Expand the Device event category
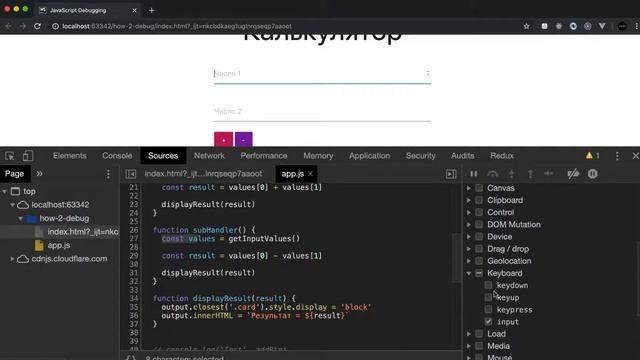Image resolution: width=640 pixels, height=360 pixels. click(469, 237)
